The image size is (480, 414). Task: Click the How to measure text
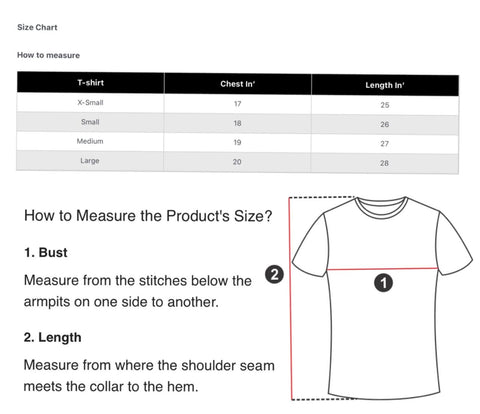point(48,55)
